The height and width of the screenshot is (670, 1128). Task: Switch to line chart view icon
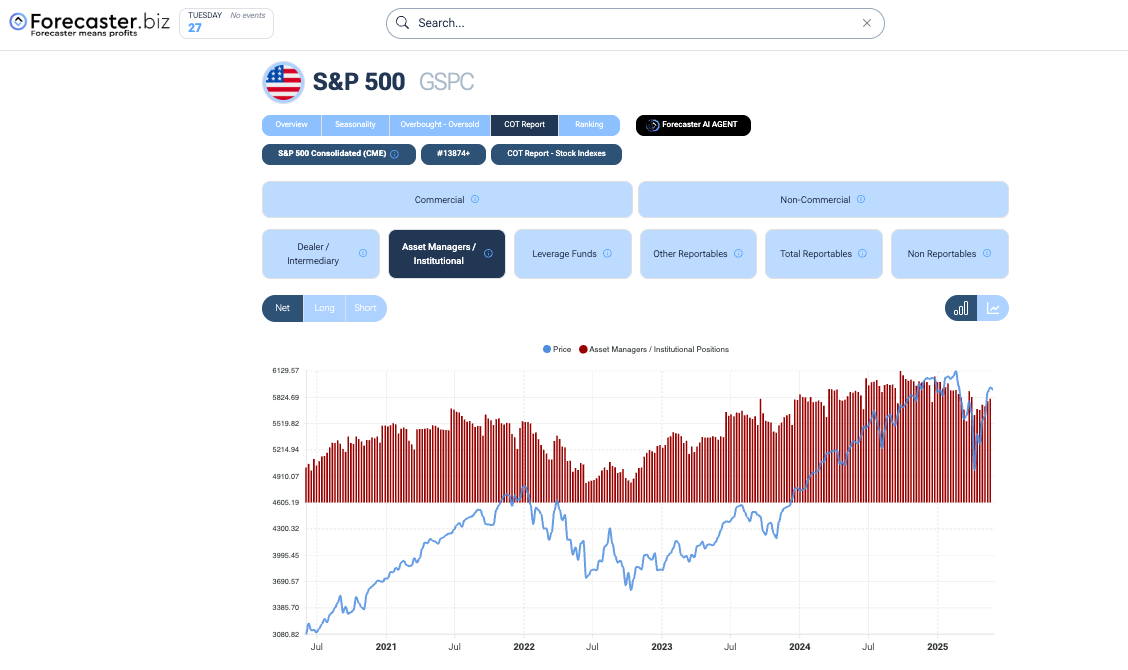coord(993,308)
